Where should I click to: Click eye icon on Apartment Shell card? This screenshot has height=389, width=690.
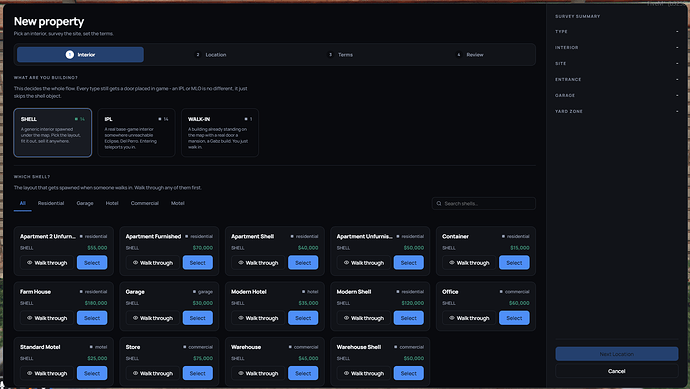coord(241,263)
